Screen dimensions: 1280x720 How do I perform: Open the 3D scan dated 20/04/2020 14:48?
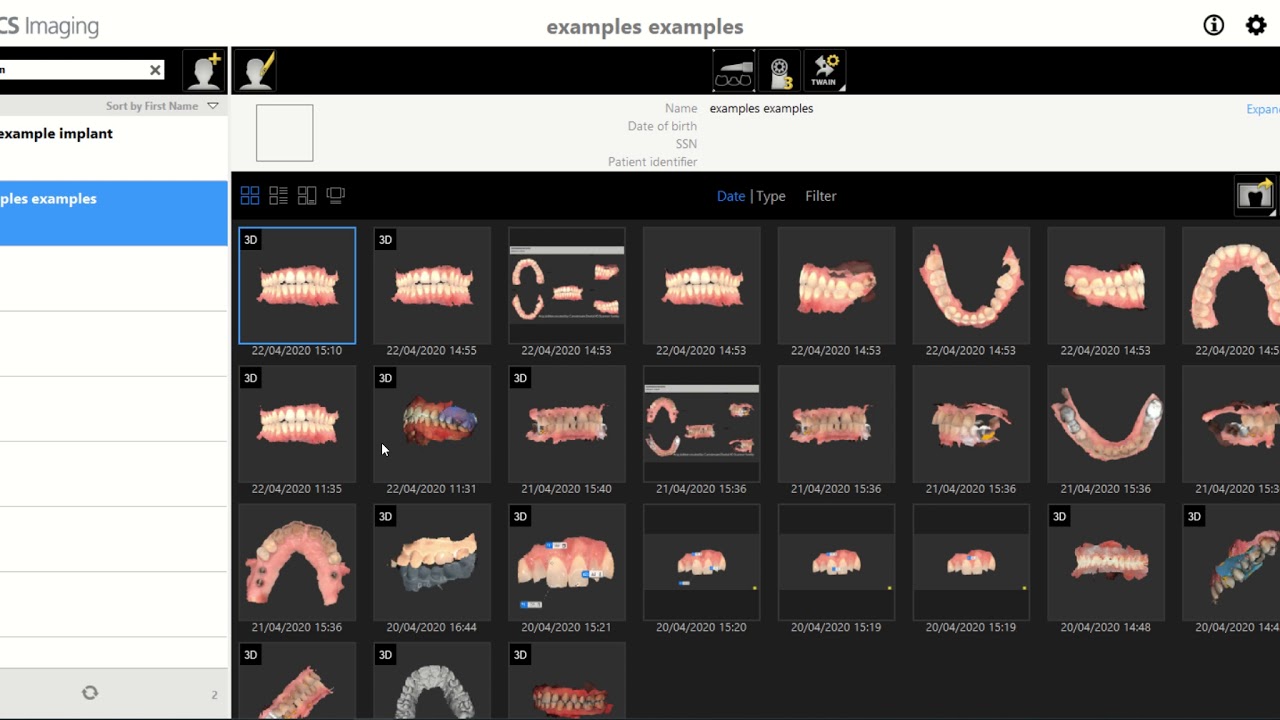1105,562
